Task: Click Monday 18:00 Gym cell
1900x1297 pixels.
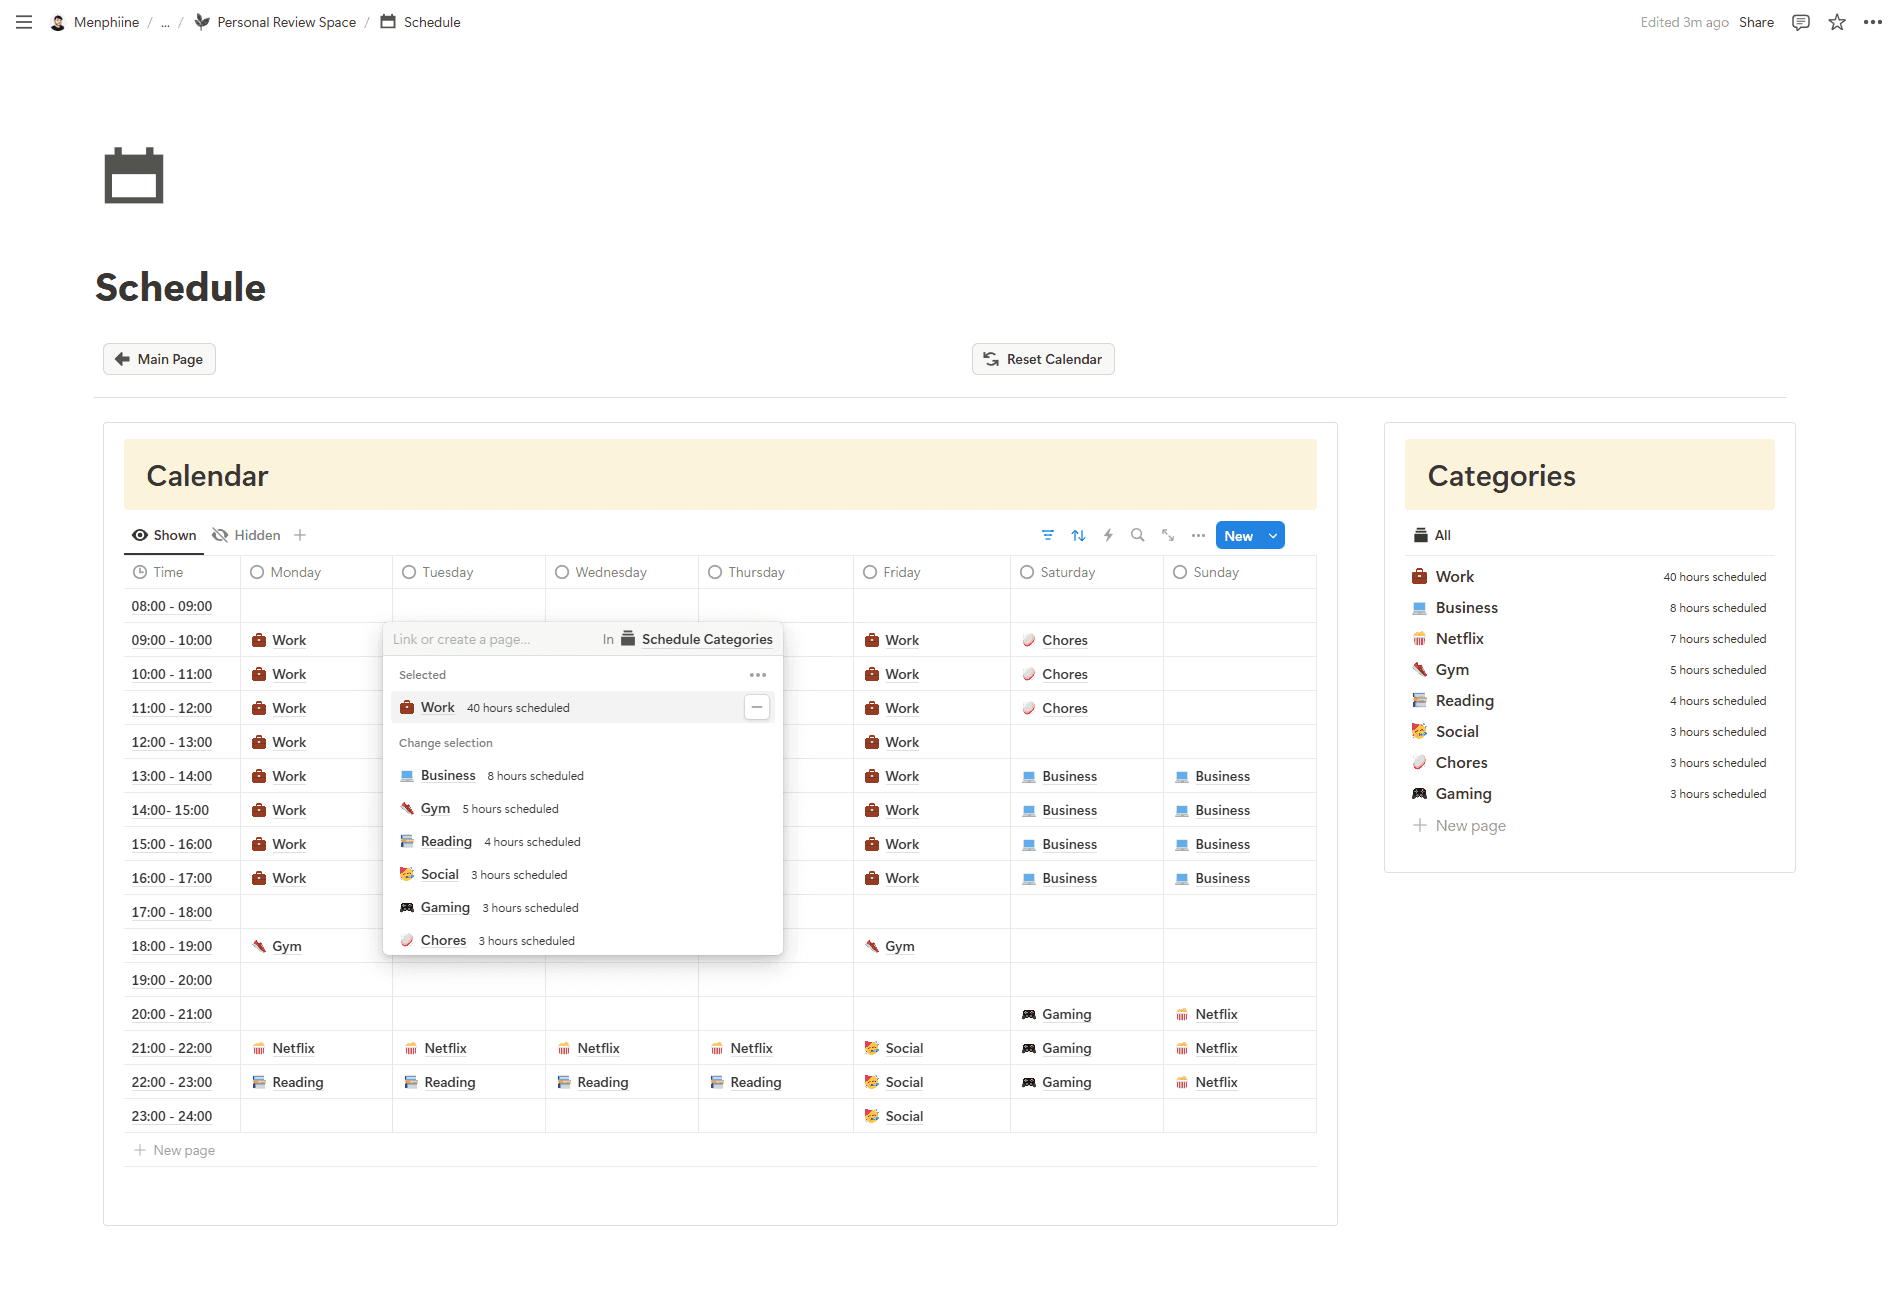Action: (x=316, y=946)
